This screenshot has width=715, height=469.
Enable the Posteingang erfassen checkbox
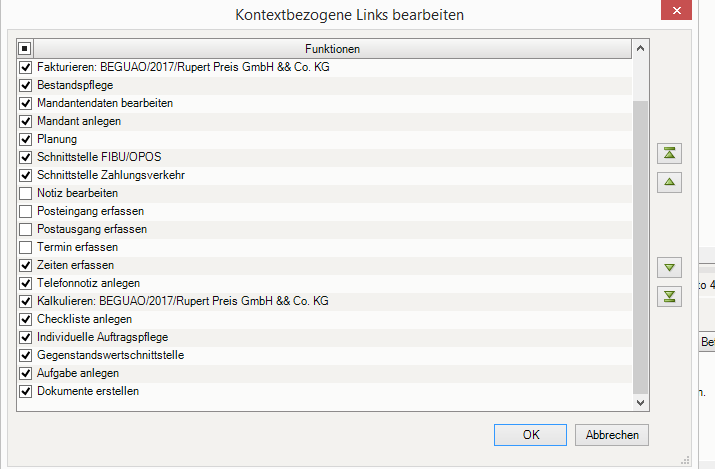(26, 211)
